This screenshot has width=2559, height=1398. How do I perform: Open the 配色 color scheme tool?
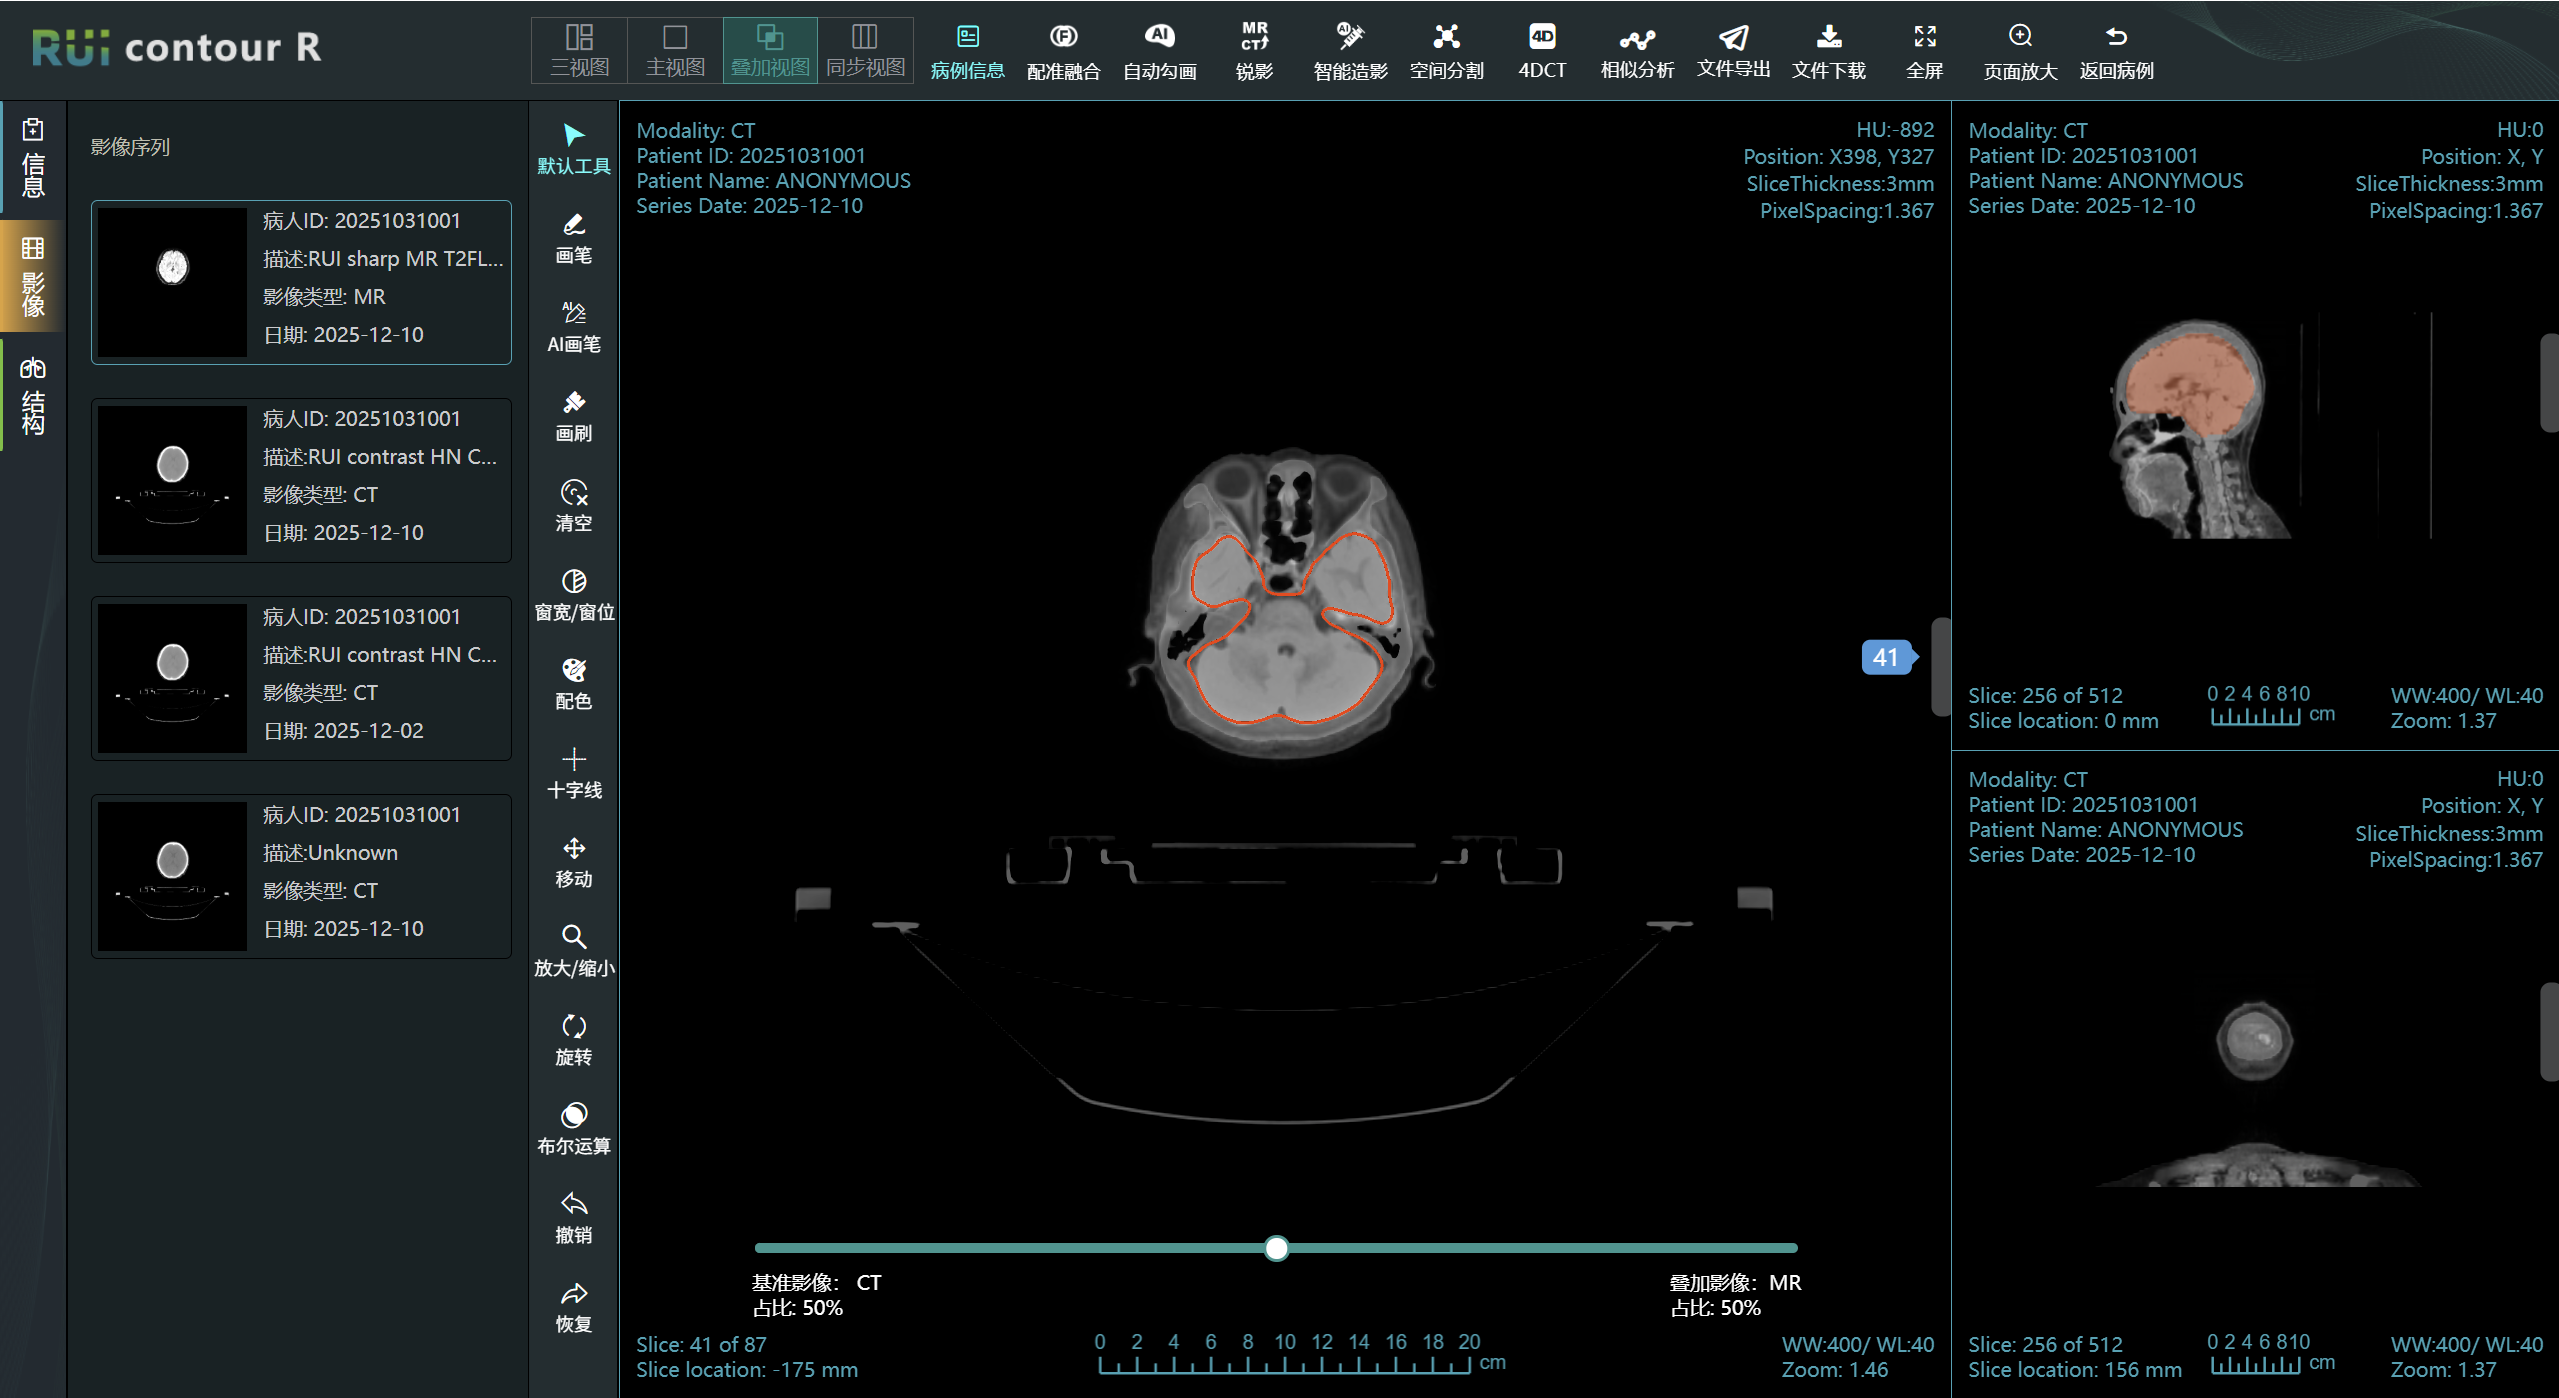(x=573, y=683)
